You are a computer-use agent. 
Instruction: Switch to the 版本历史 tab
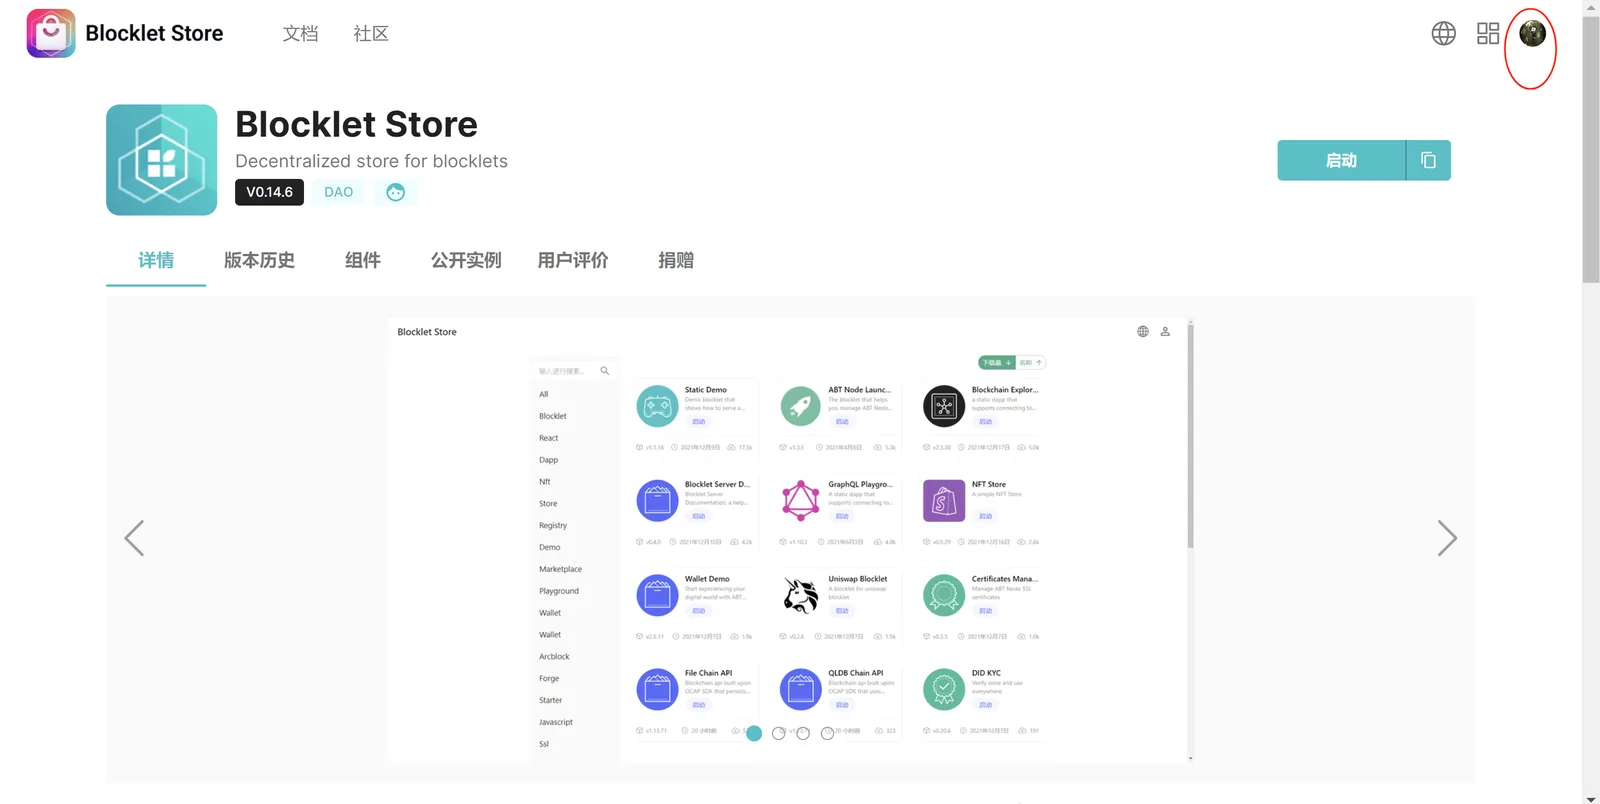(259, 260)
